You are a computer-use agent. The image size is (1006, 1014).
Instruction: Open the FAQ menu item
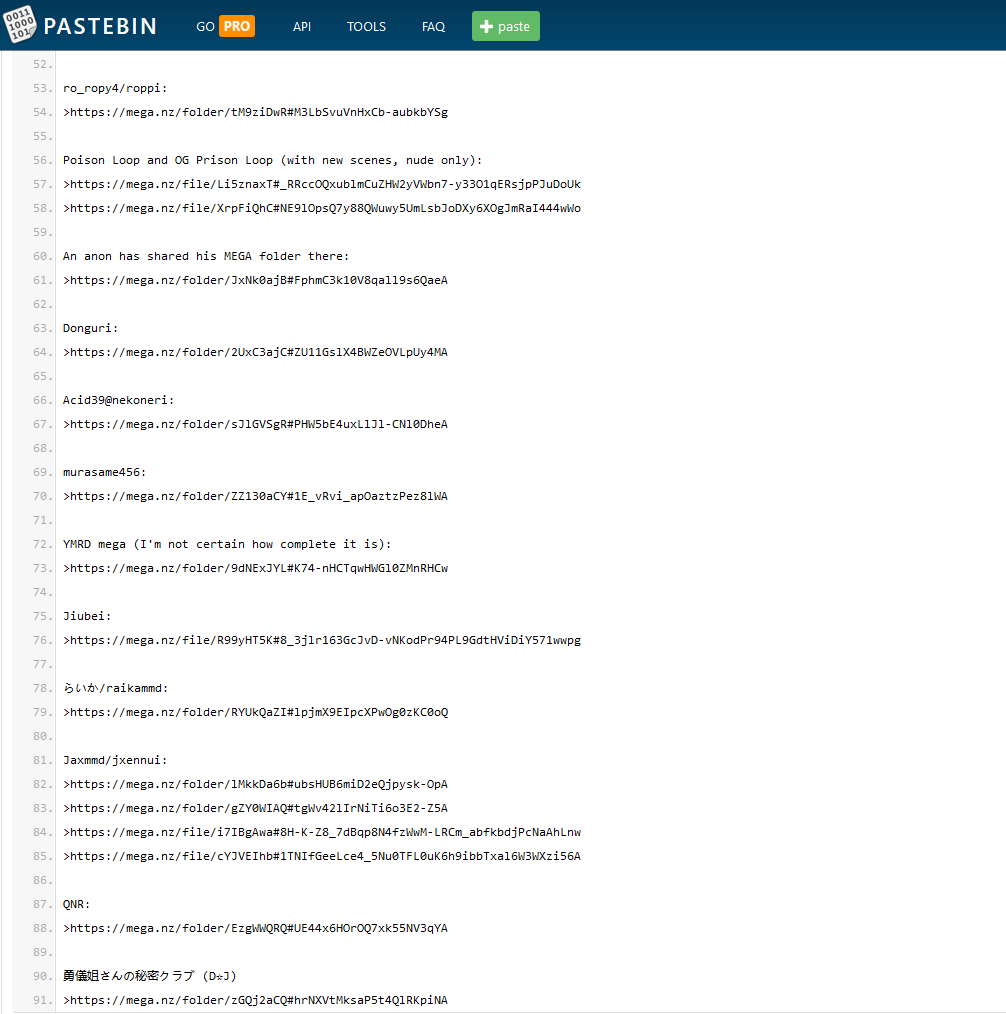[433, 27]
